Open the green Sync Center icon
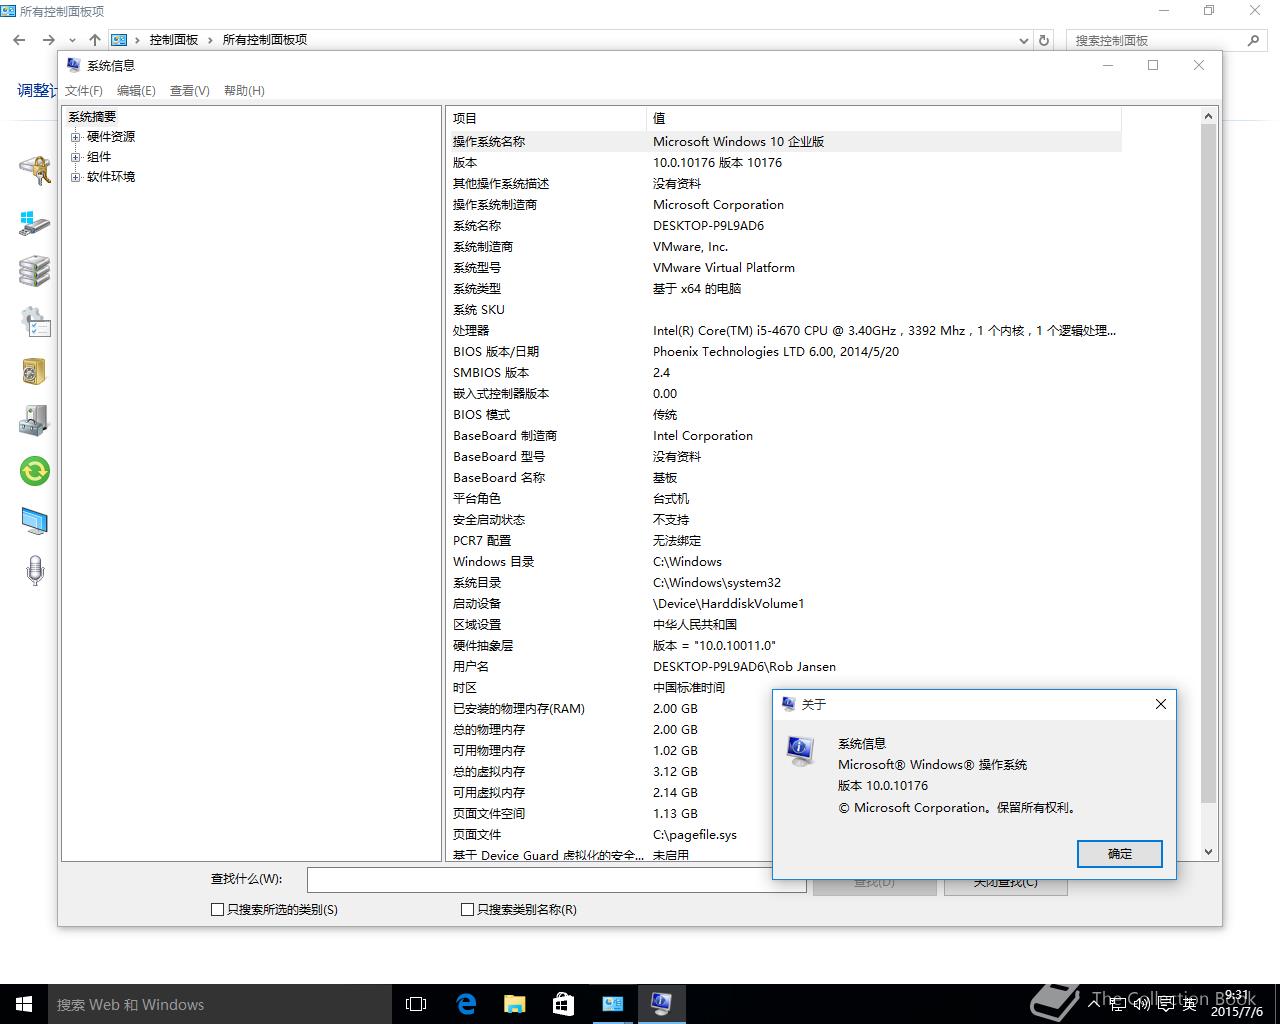 [35, 471]
